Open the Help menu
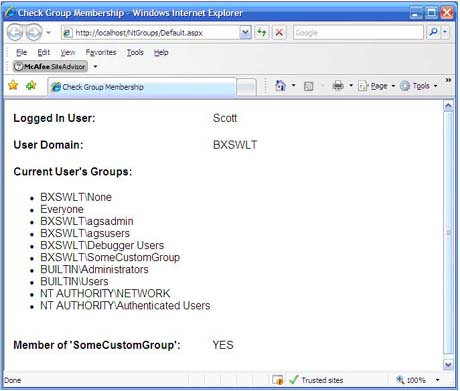 161,52
